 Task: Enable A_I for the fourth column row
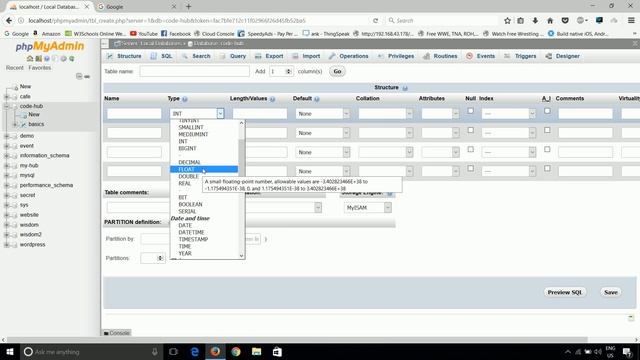coord(547,168)
